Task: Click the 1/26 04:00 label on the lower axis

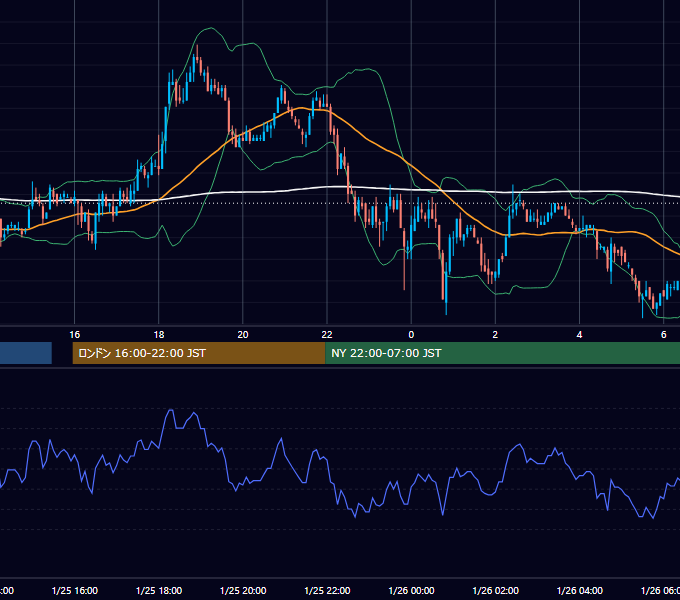Action: tap(579, 590)
